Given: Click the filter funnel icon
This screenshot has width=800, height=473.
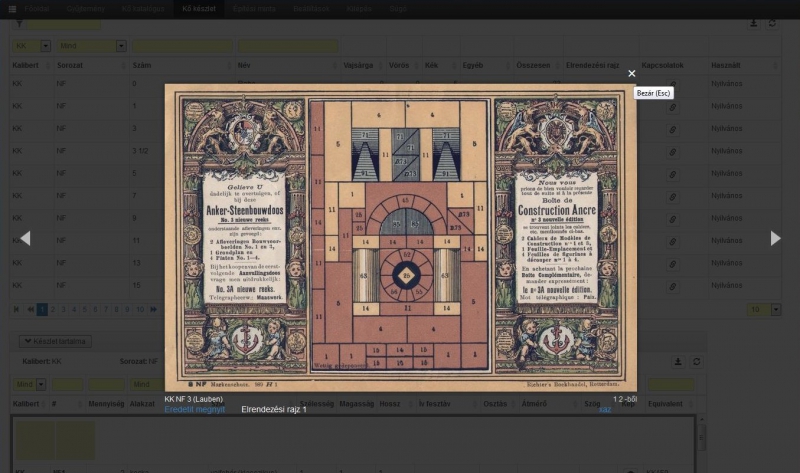Looking at the screenshot, I should pos(19,23).
